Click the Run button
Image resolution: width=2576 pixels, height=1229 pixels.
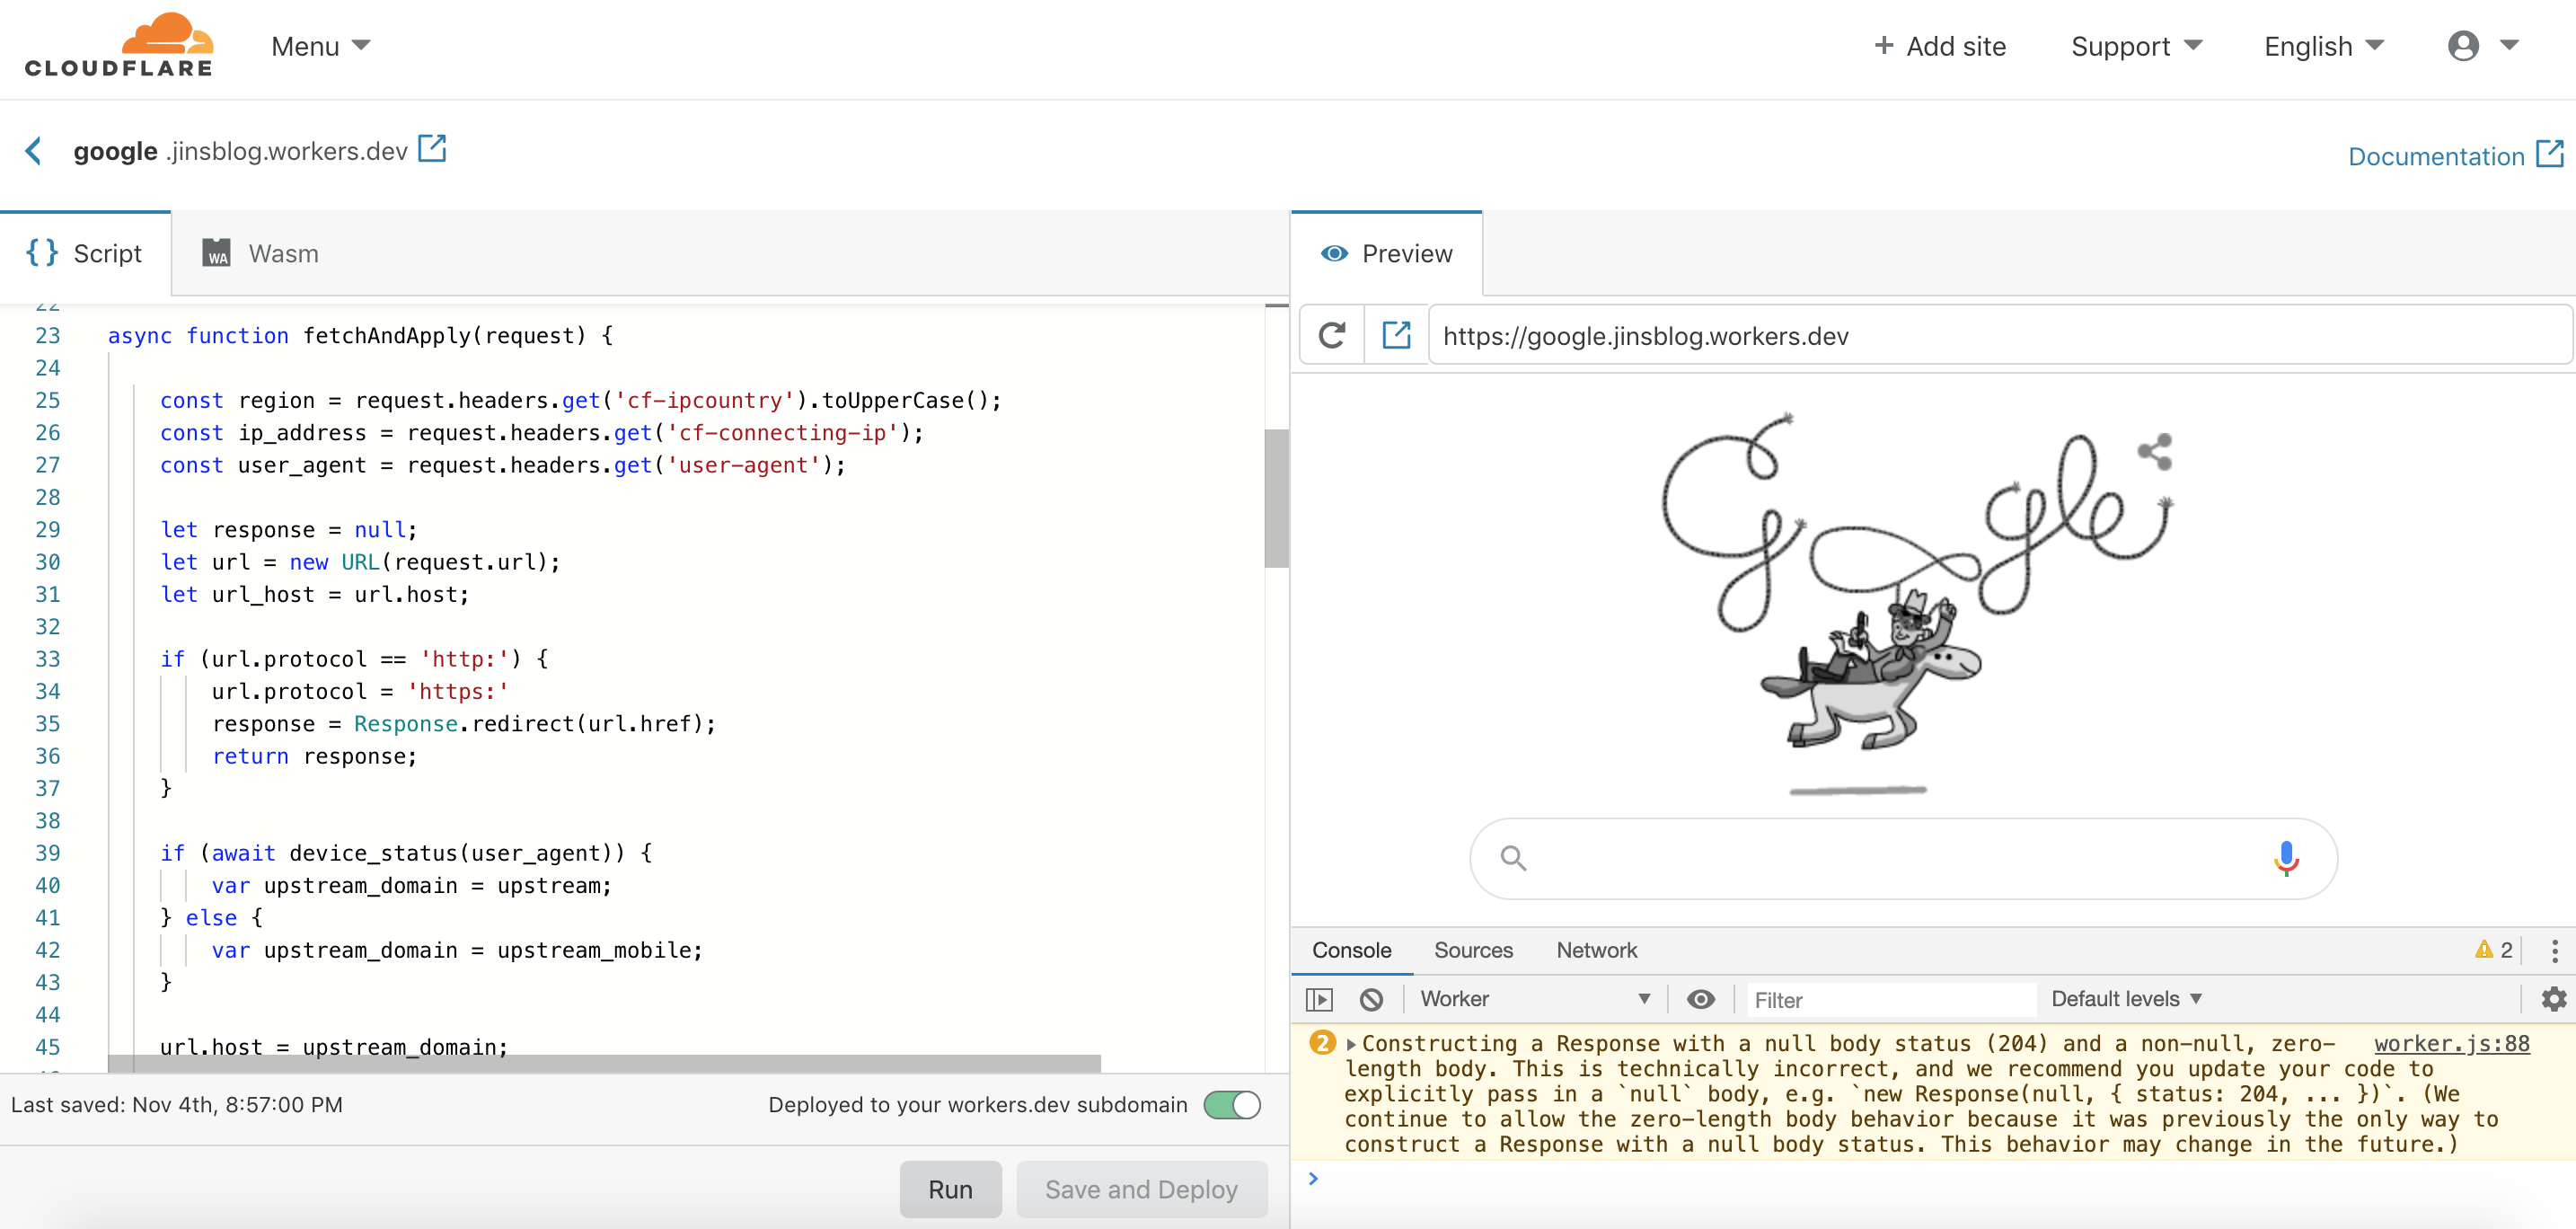pyautogui.click(x=950, y=1189)
